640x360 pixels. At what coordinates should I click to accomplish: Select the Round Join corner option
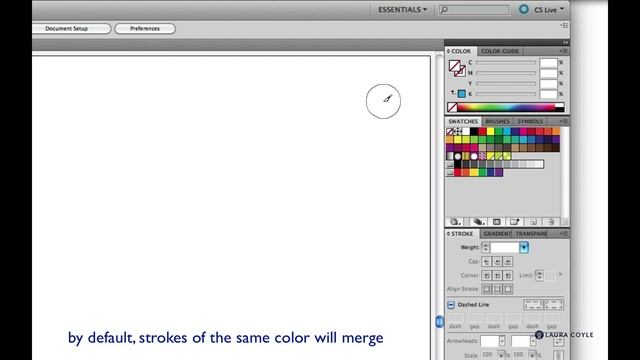click(497, 276)
